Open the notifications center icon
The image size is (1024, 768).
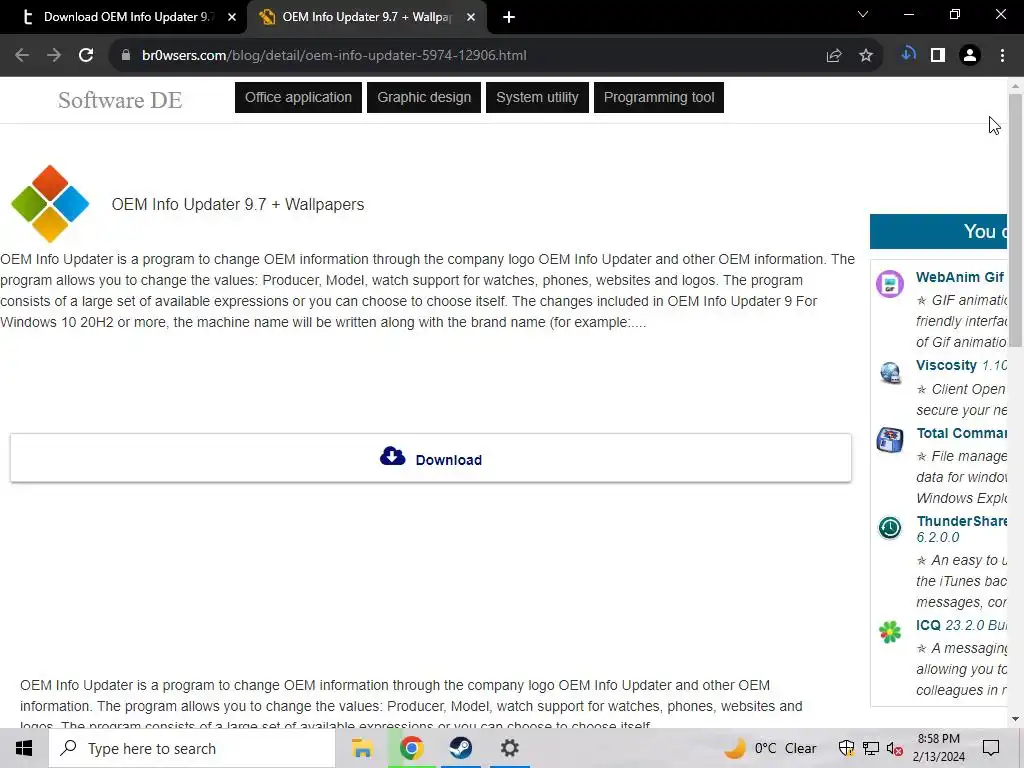point(991,748)
